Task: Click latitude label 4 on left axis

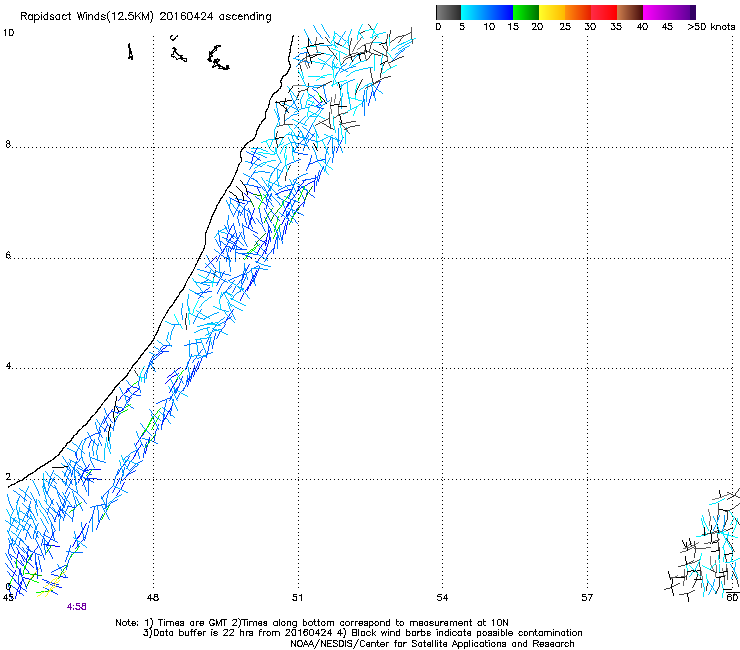Action: point(8,366)
